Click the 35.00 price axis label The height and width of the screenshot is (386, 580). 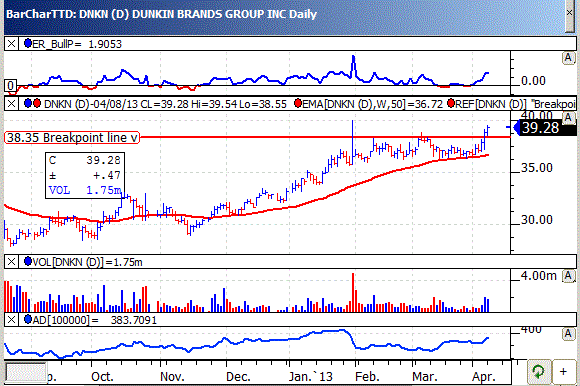tap(537, 167)
